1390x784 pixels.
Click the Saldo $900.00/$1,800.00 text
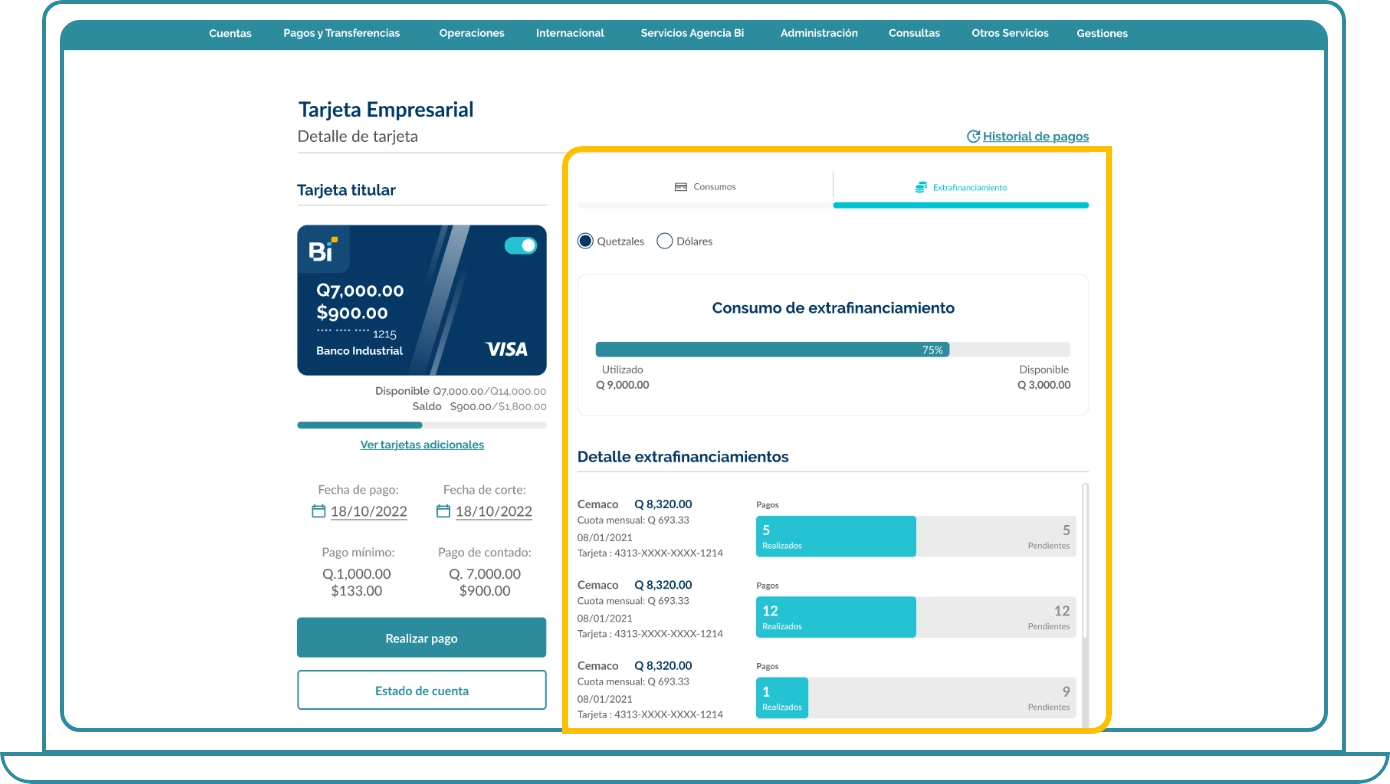tap(479, 407)
